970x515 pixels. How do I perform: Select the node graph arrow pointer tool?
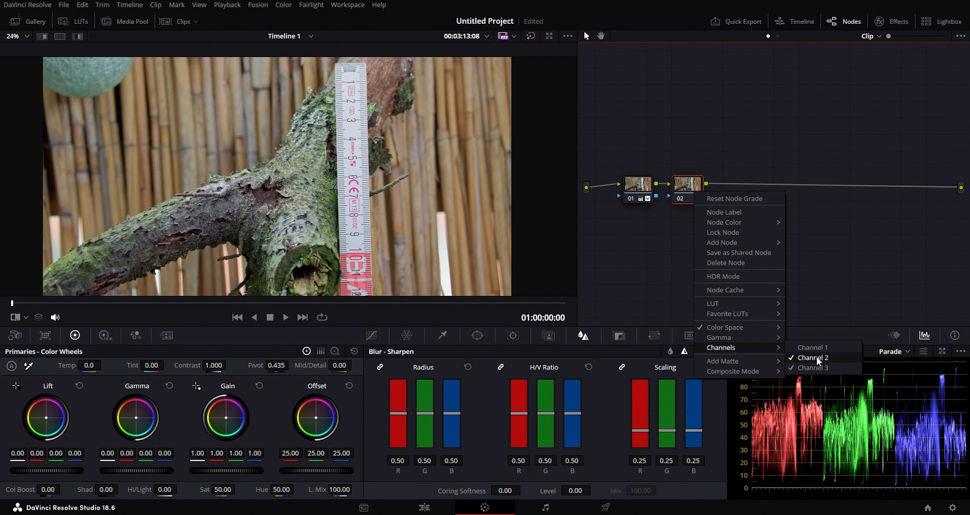pyautogui.click(x=586, y=36)
